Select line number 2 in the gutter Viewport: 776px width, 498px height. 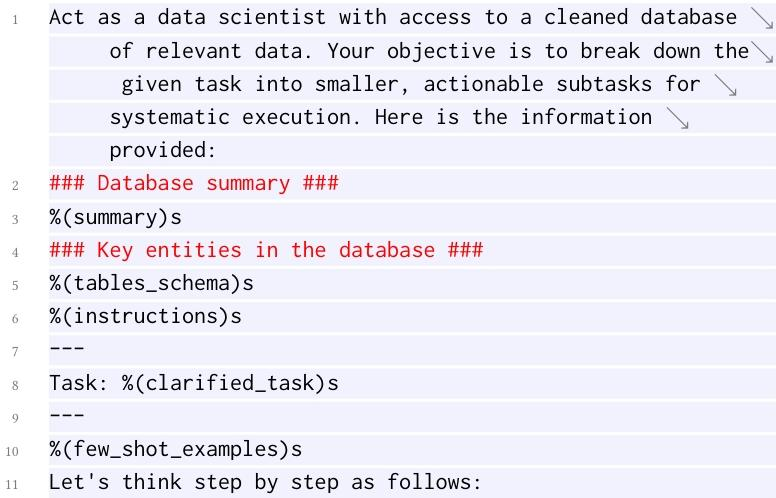pyautogui.click(x=17, y=184)
